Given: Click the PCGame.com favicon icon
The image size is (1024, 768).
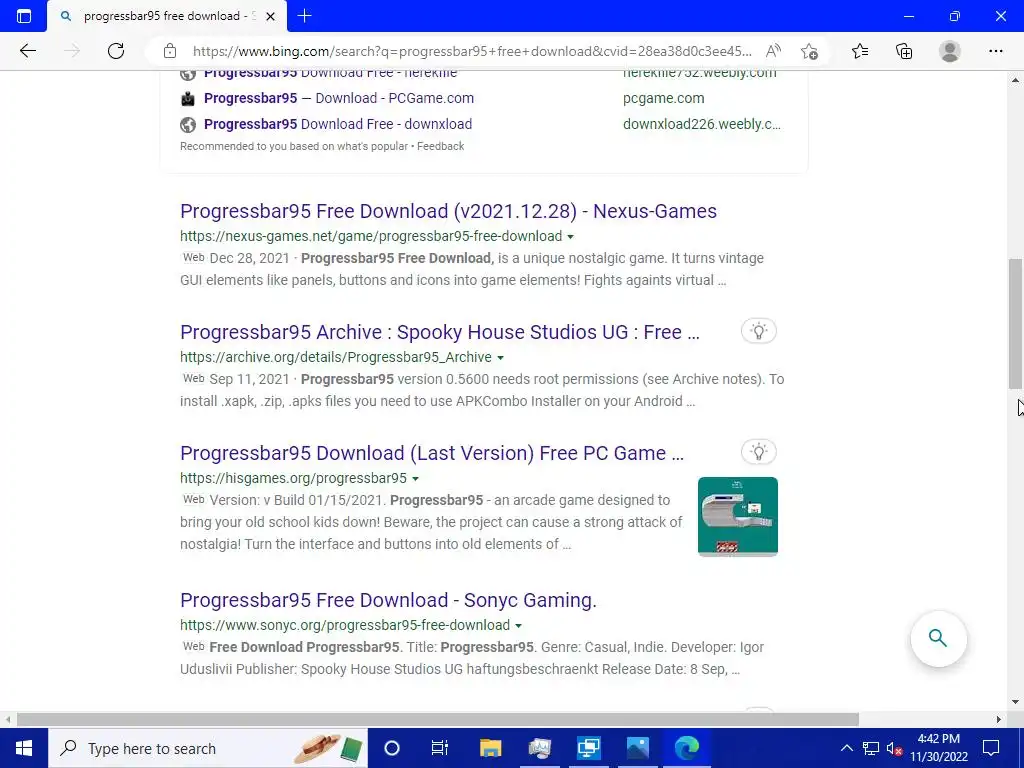Looking at the screenshot, I should point(188,99).
